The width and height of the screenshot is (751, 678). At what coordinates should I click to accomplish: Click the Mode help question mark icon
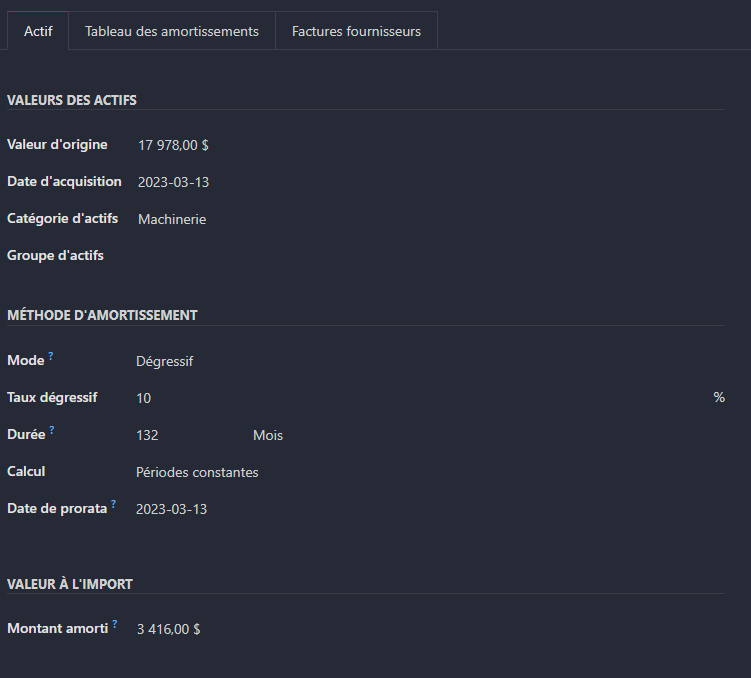point(51,356)
